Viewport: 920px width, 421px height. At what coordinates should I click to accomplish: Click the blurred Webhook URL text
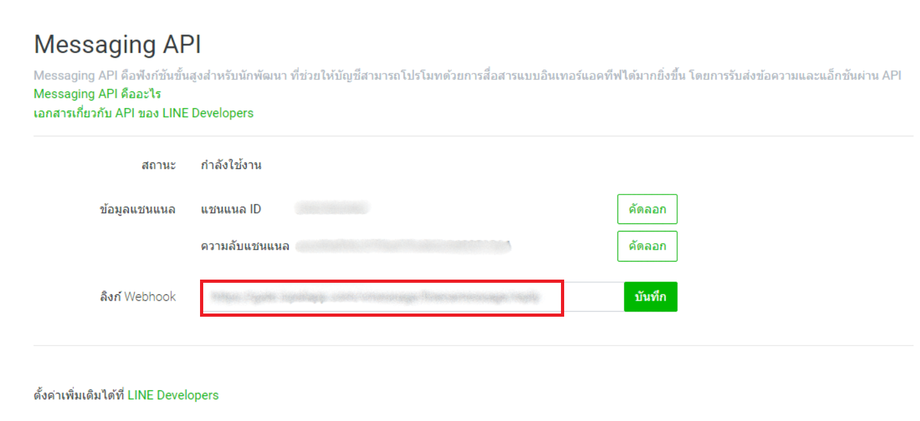point(370,297)
